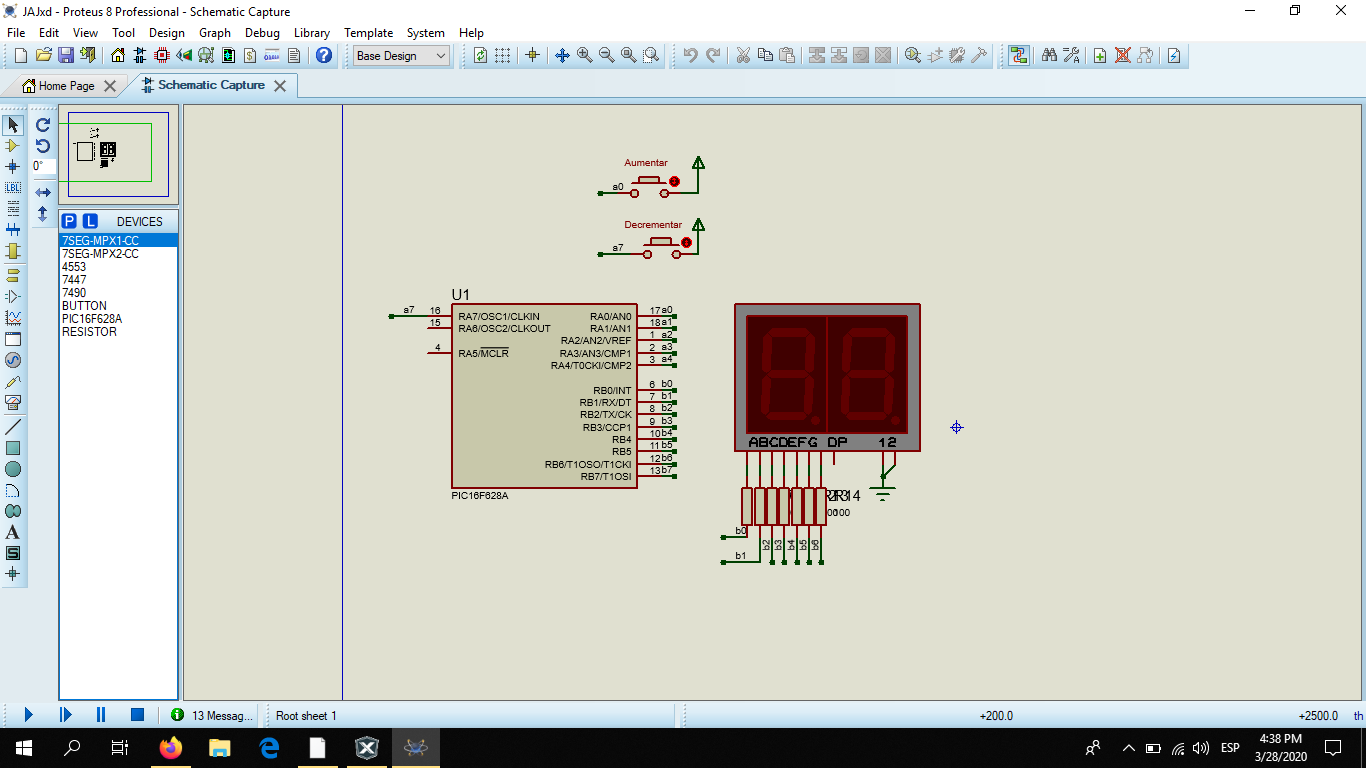The image size is (1366, 768).
Task: Choose the Subcircuit mode tool
Action: pyautogui.click(x=13, y=251)
